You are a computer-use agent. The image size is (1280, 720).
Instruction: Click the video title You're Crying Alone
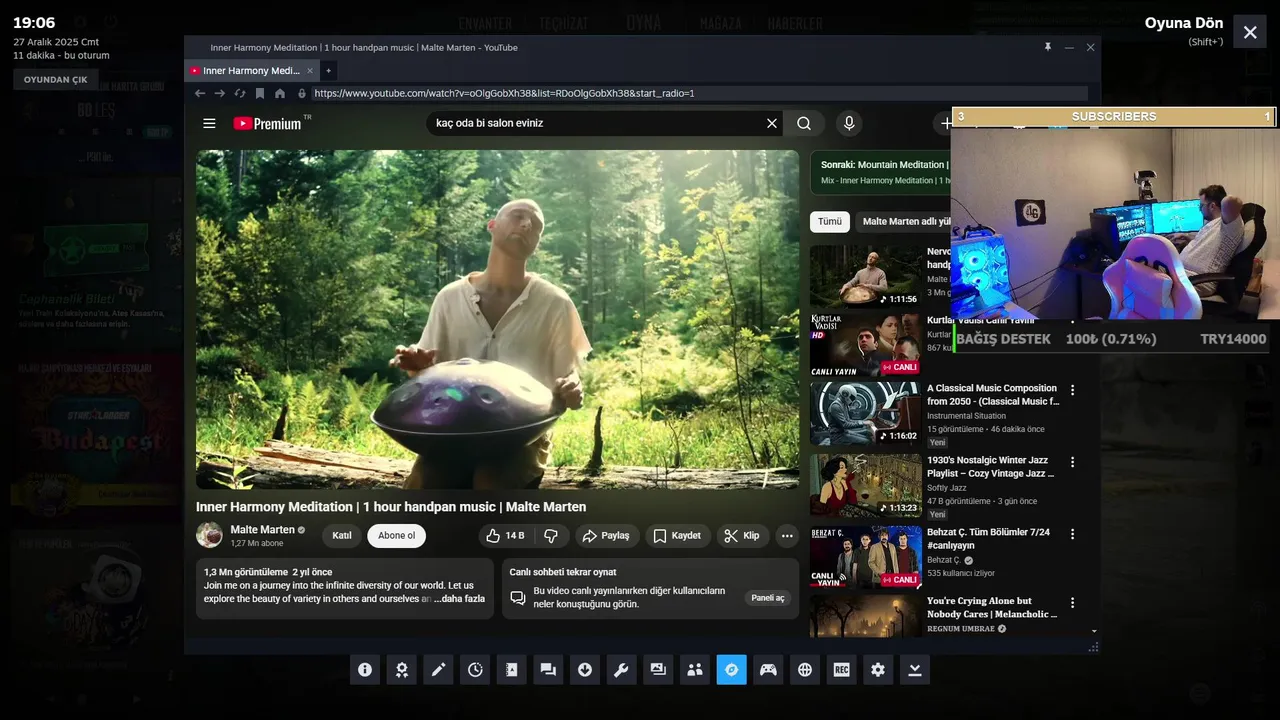[x=991, y=608]
